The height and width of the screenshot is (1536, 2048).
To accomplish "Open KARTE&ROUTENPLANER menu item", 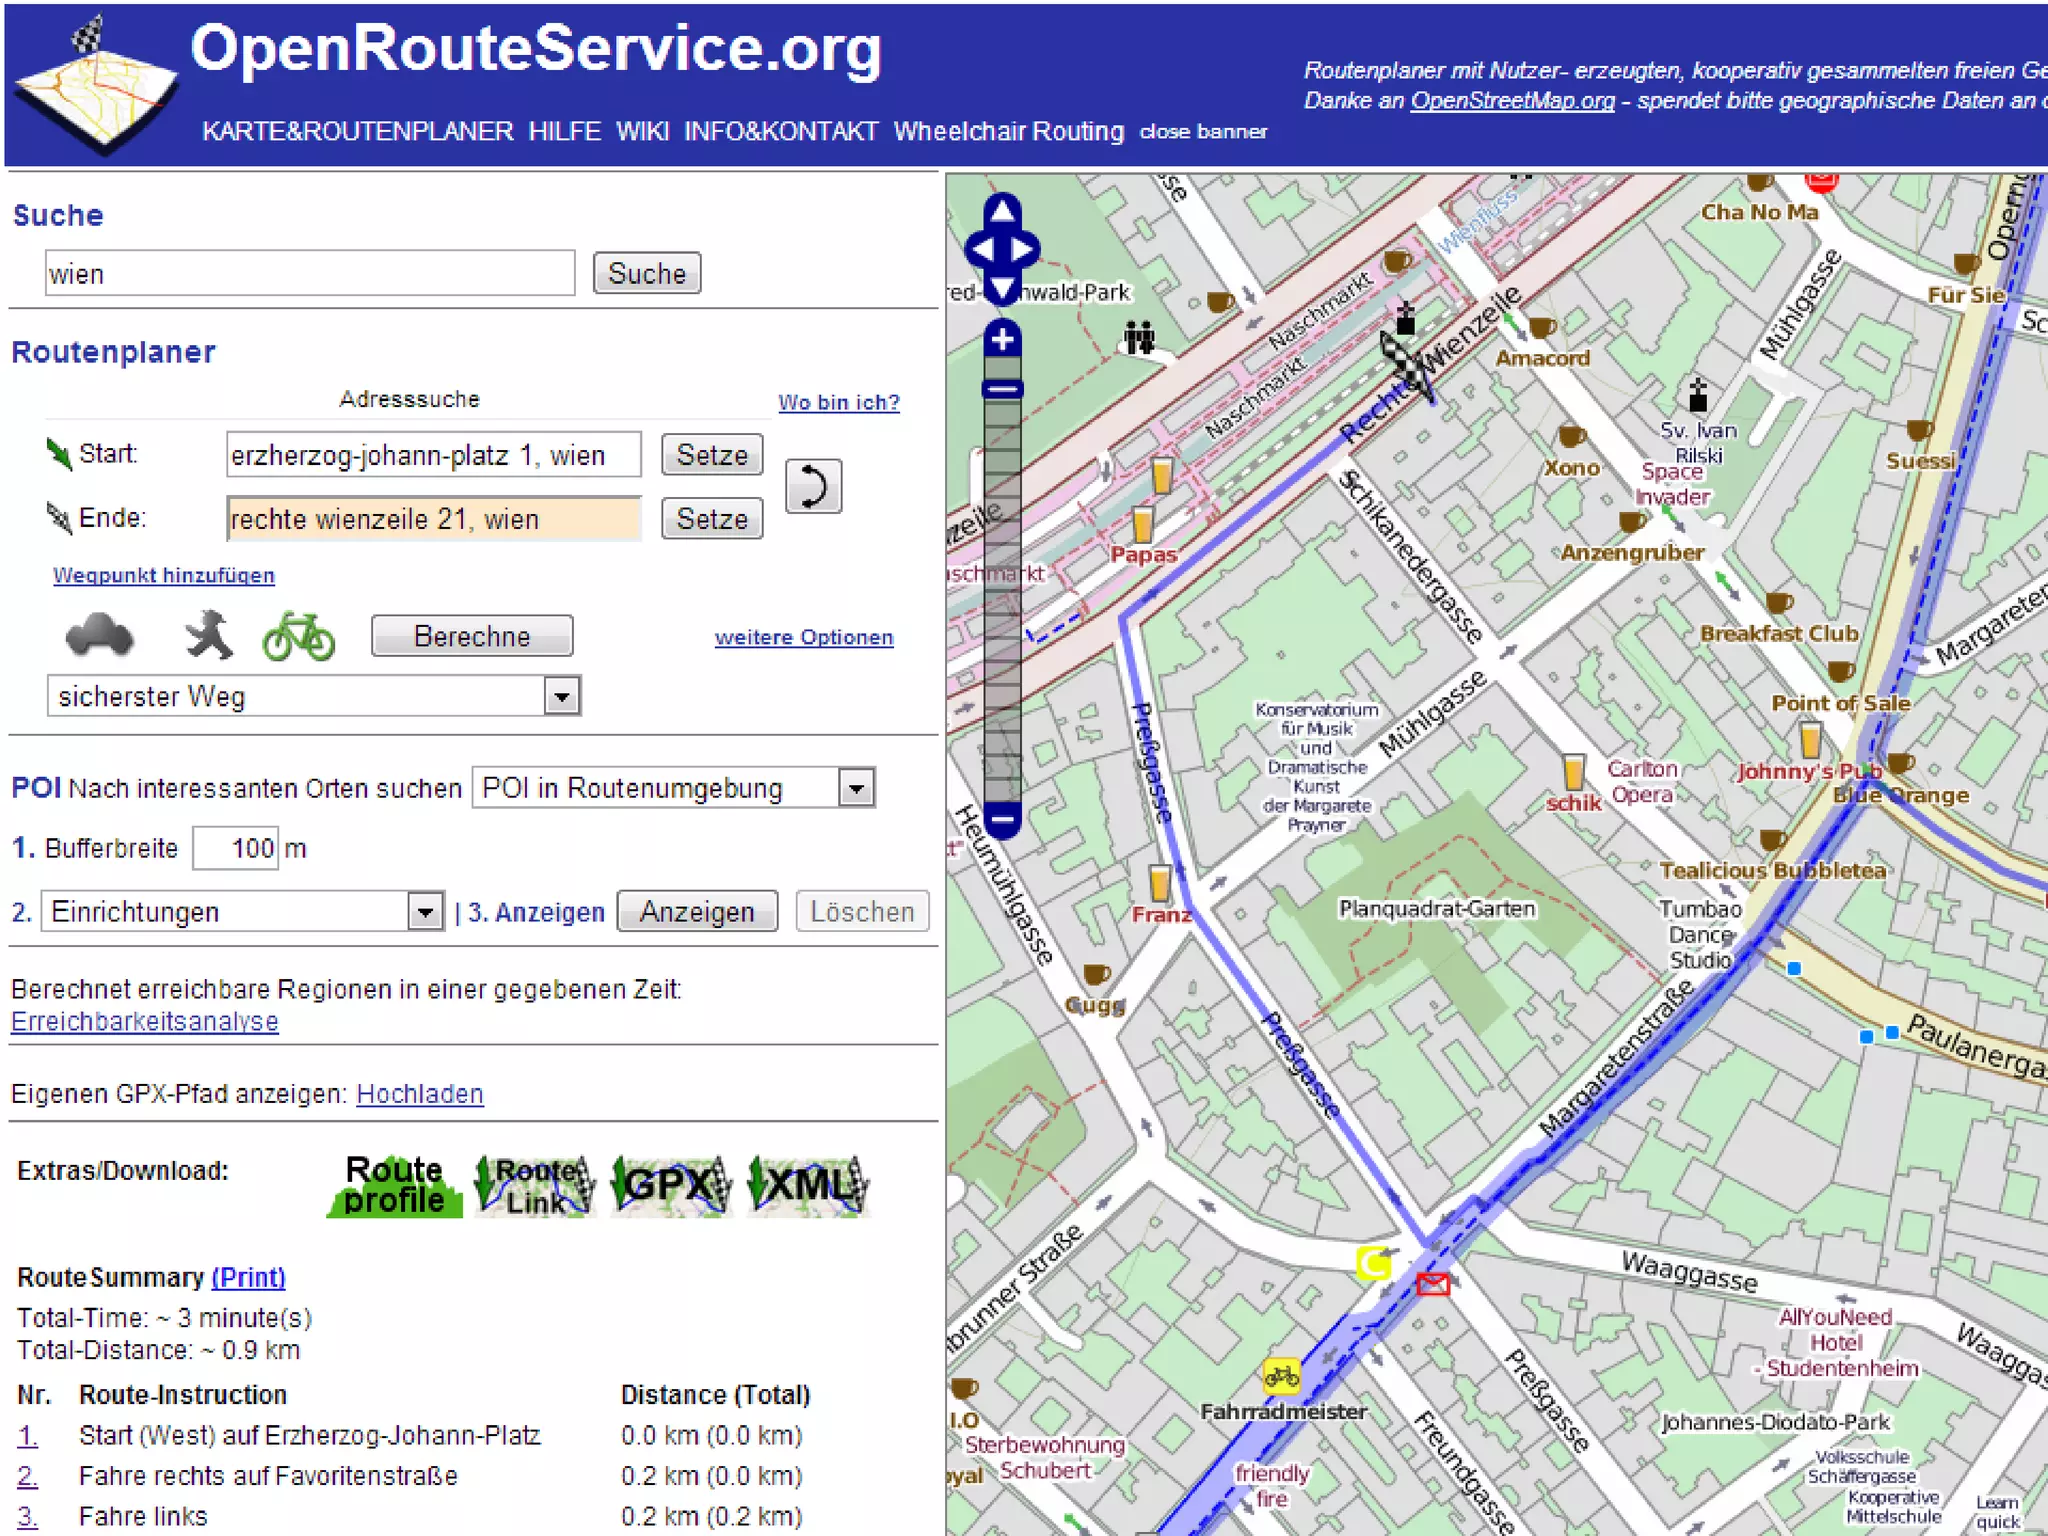I will (x=358, y=131).
